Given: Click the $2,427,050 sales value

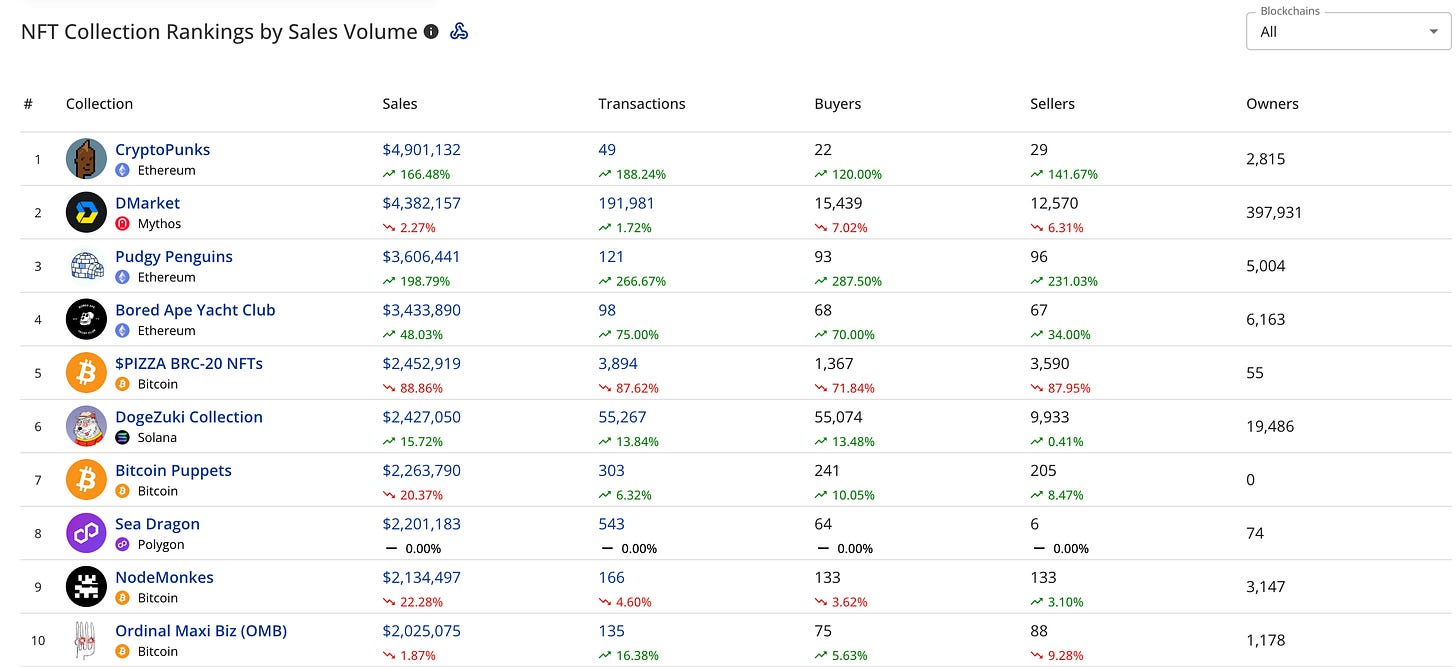Looking at the screenshot, I should (x=422, y=417).
